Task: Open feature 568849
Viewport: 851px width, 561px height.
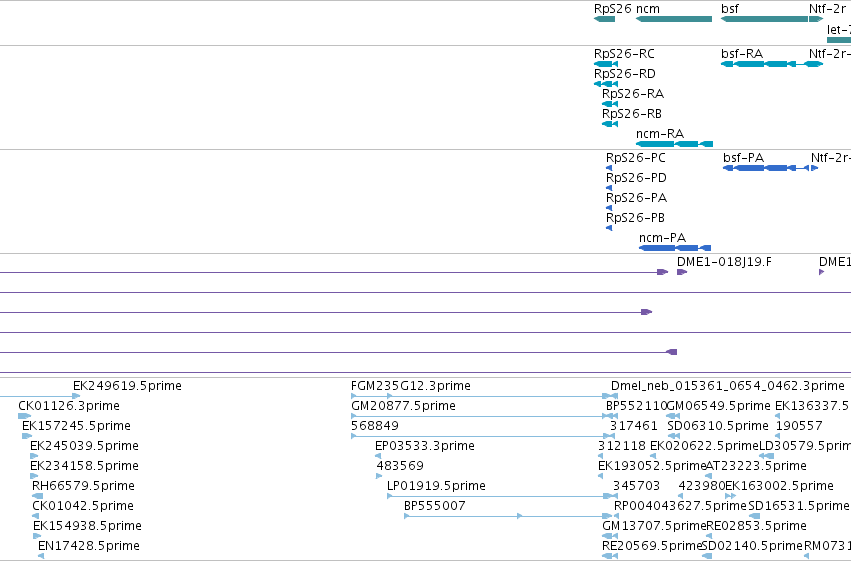Action: 375,426
